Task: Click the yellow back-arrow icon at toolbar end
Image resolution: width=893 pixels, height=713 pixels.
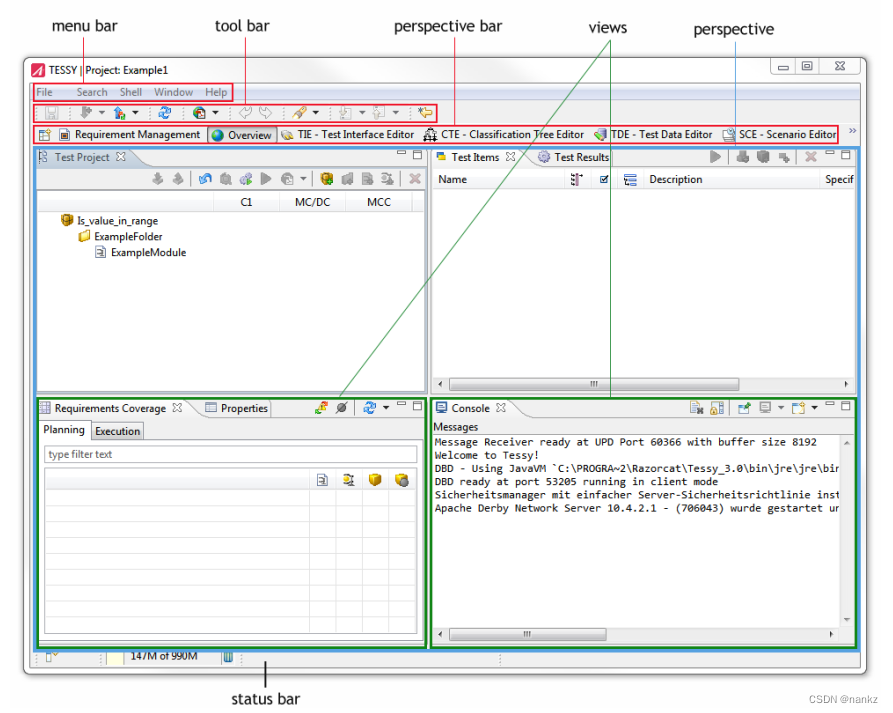Action: (425, 113)
